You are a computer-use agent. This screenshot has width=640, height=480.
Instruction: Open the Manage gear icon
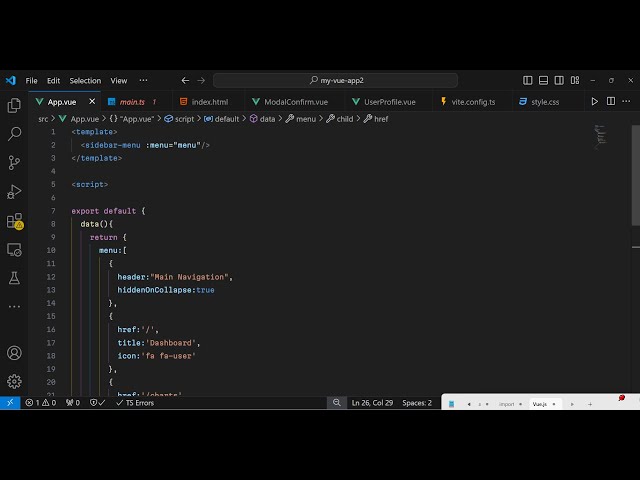[x=14, y=381]
